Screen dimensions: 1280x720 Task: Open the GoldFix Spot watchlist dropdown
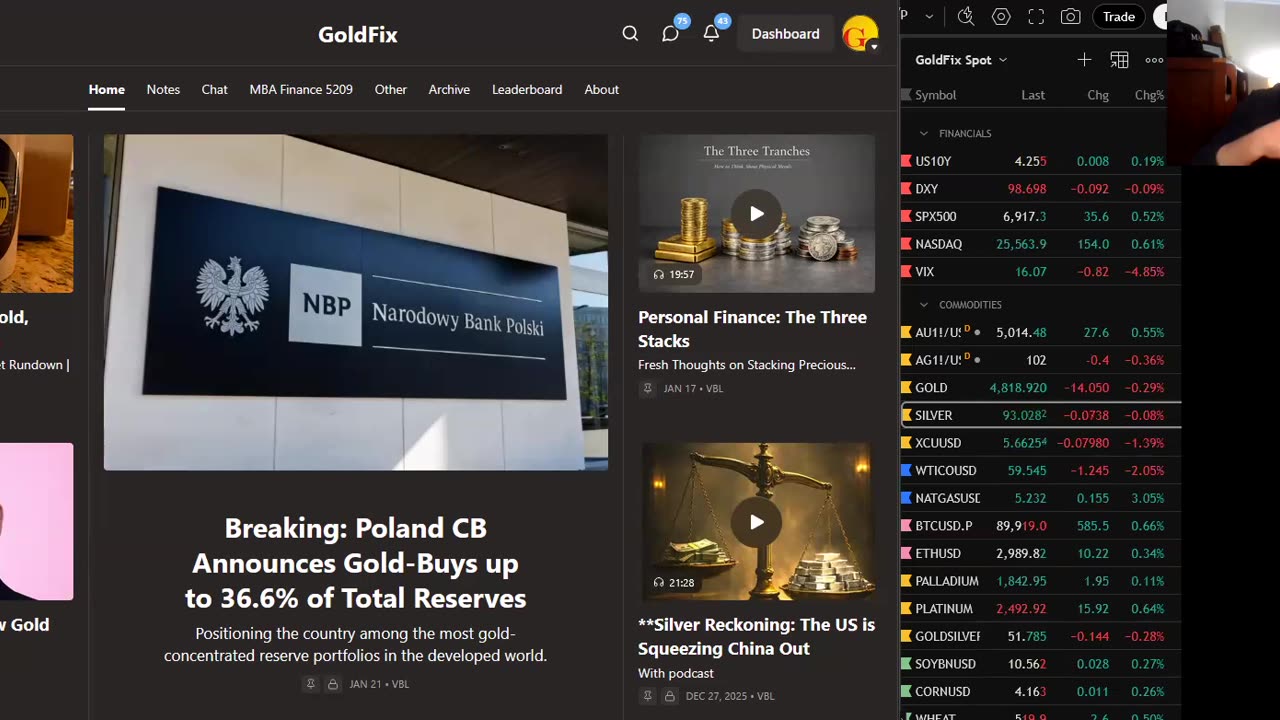[x=961, y=60]
